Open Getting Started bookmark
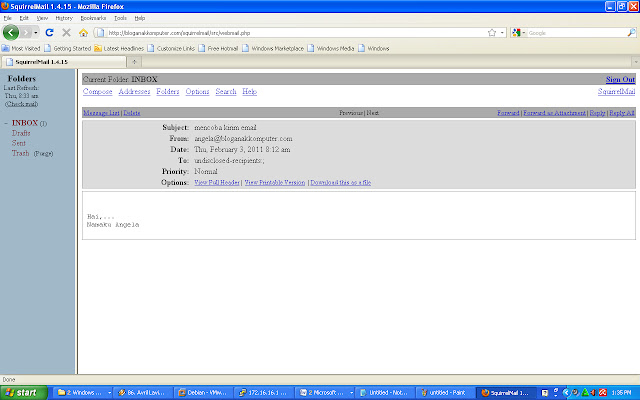Image resolution: width=640 pixels, height=400 pixels. pyautogui.click(x=68, y=48)
